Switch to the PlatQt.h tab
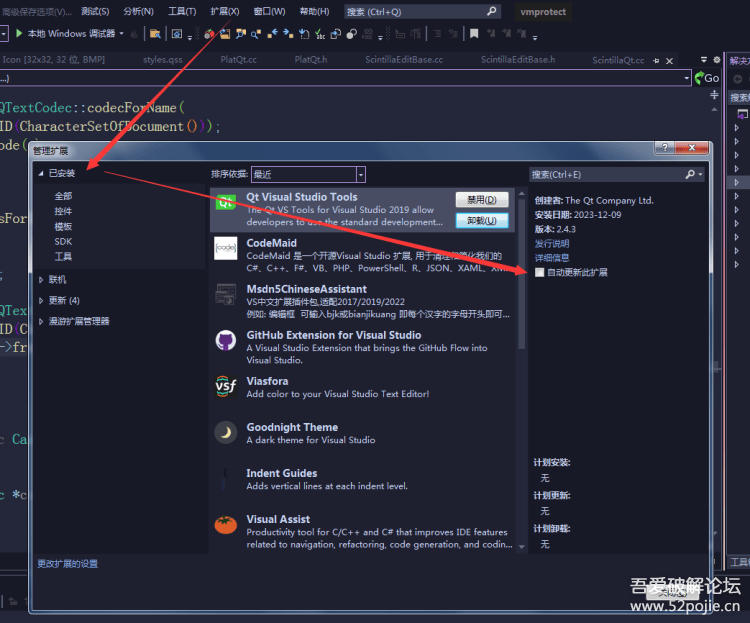 pyautogui.click(x=310, y=60)
